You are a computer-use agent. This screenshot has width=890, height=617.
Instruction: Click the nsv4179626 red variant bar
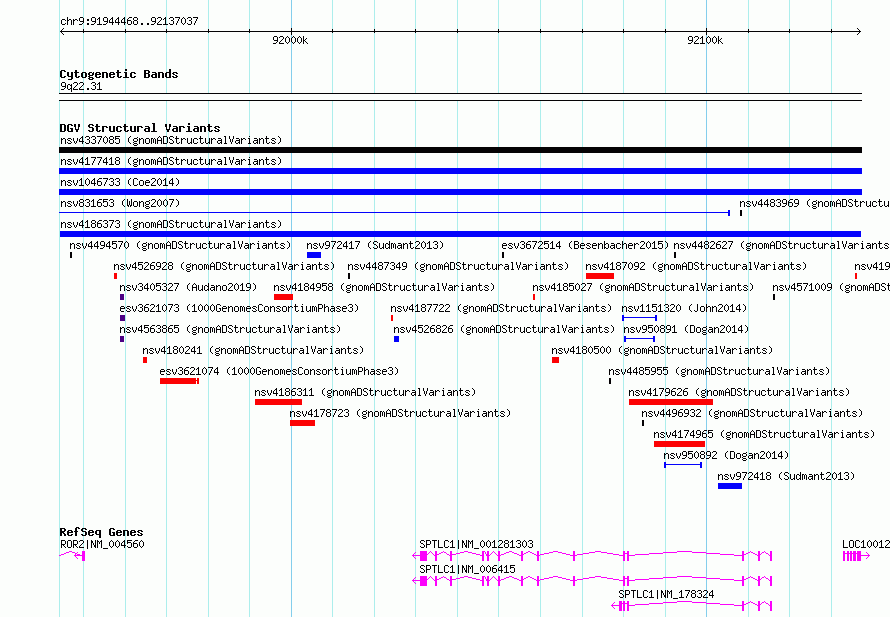671,402
